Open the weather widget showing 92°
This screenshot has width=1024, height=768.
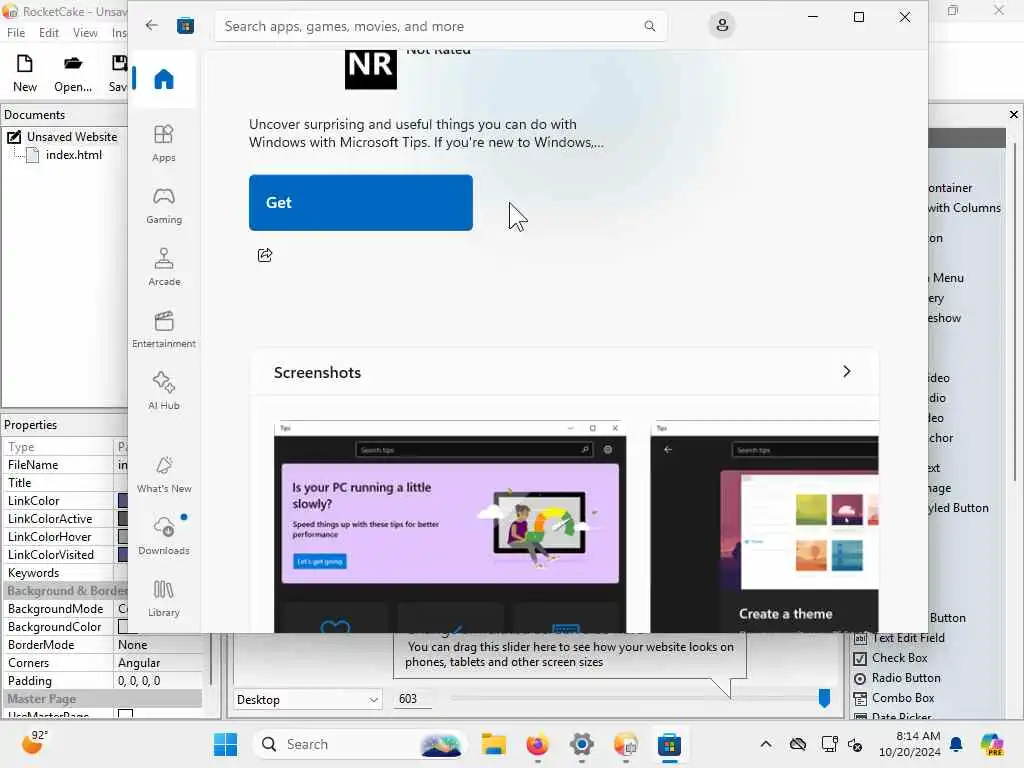pyautogui.click(x=35, y=743)
